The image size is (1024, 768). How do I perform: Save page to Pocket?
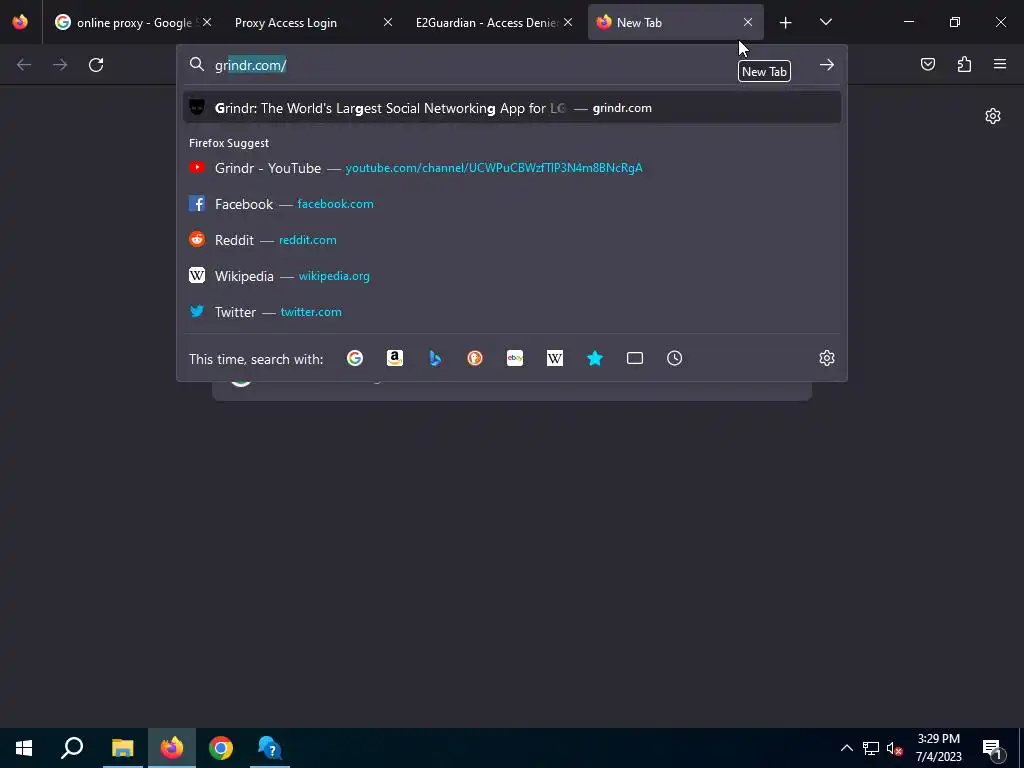[928, 64]
